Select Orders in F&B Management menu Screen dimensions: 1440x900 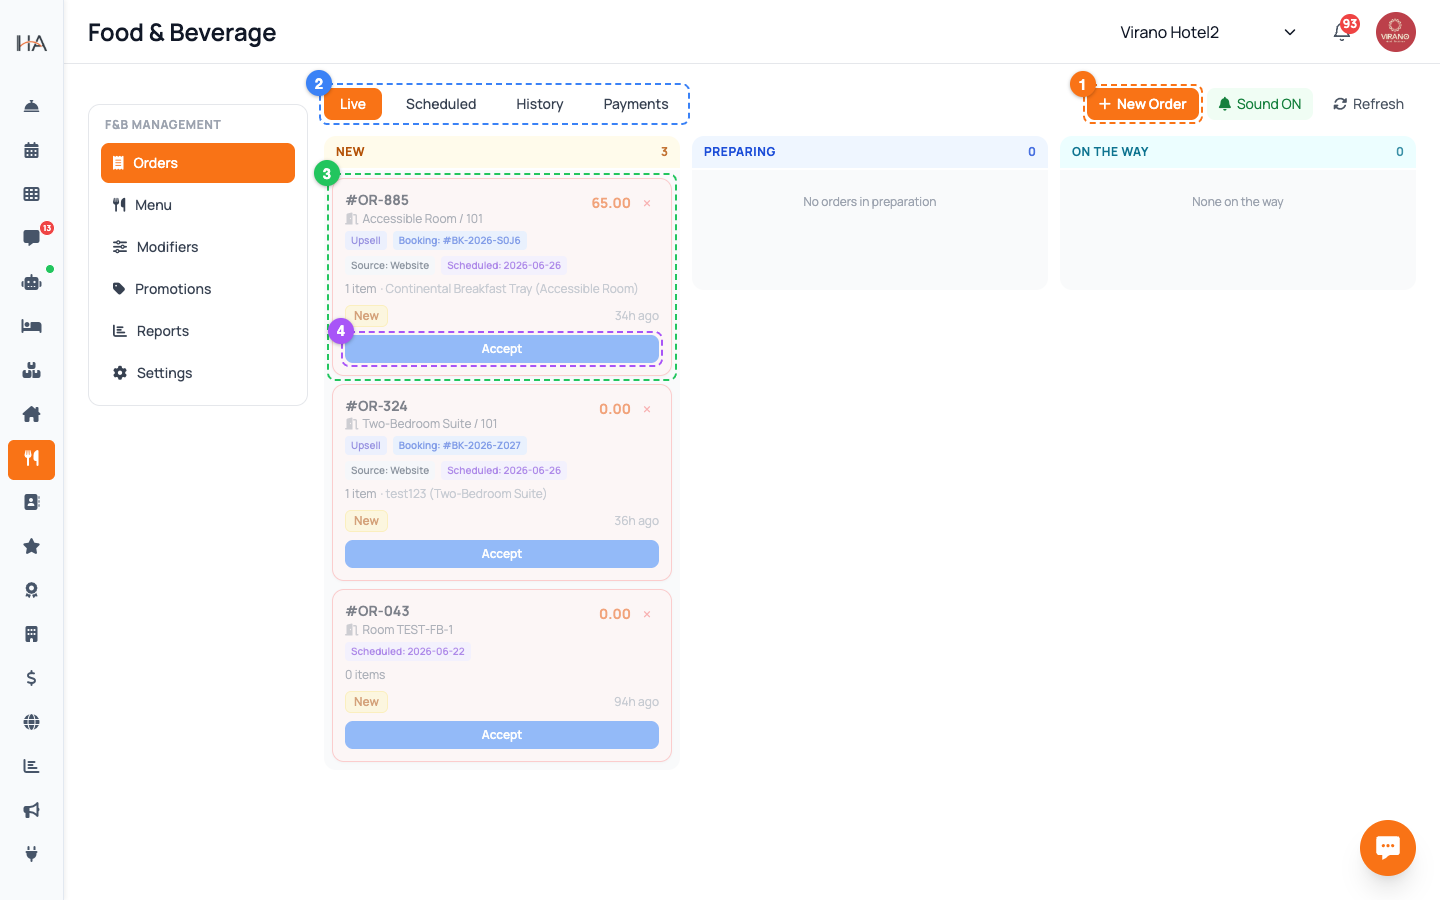(x=198, y=163)
